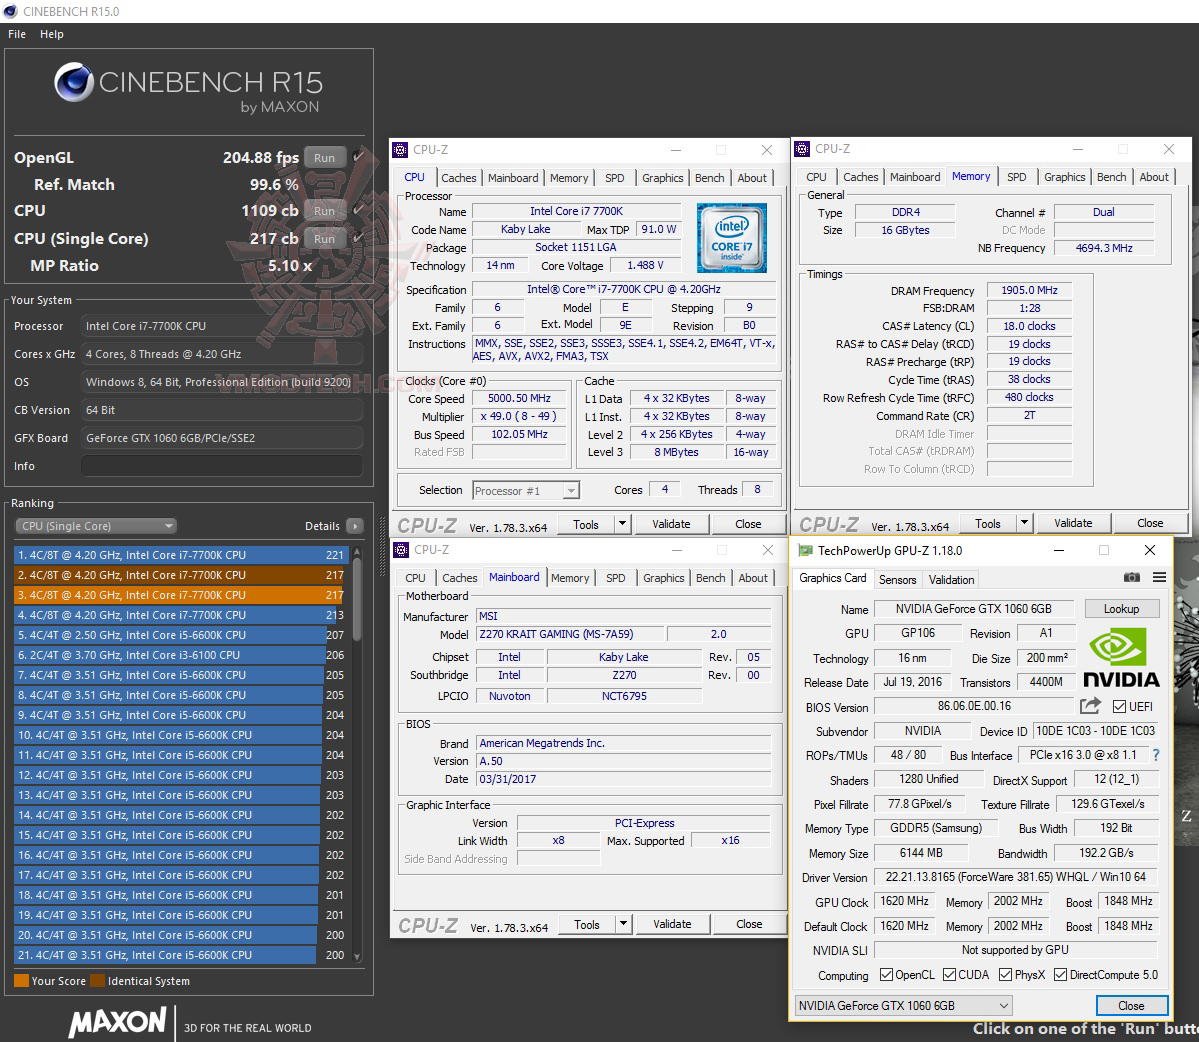Open the graphics card selector dropdown
1199x1042 pixels.
pos(1003,1005)
